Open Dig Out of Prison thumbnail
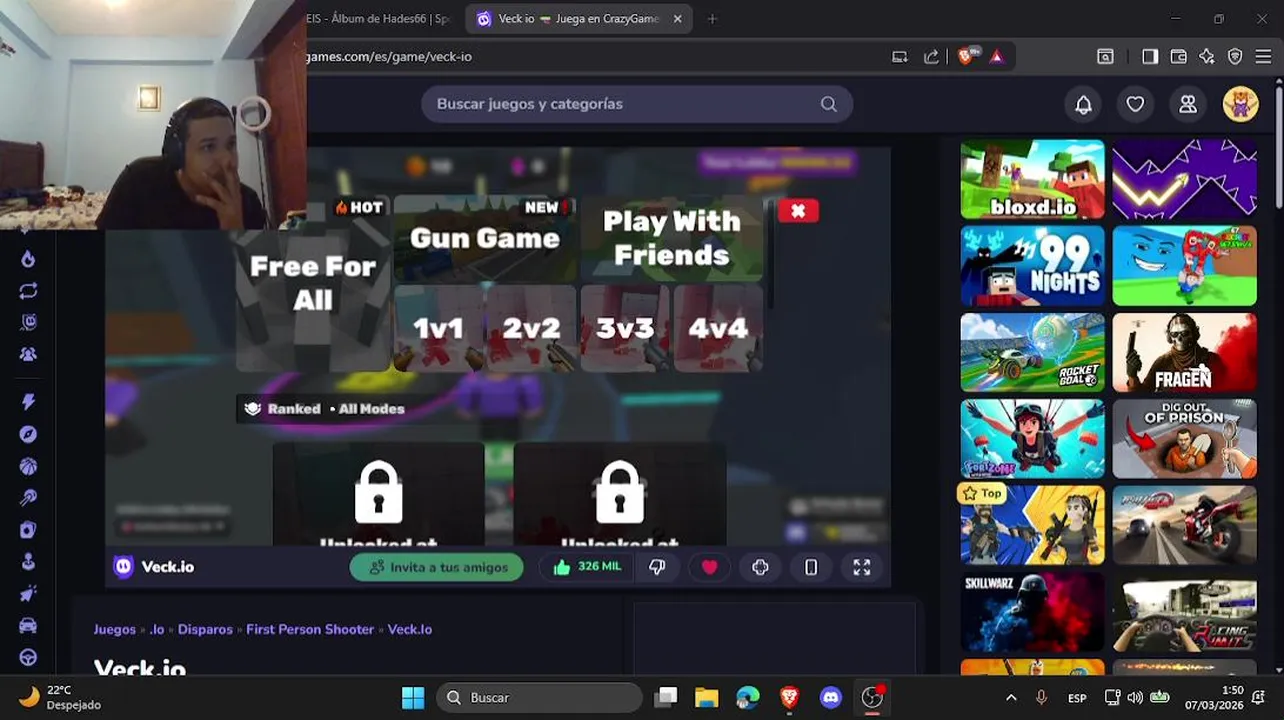Screen dimensions: 1284x720 coord(1184,439)
